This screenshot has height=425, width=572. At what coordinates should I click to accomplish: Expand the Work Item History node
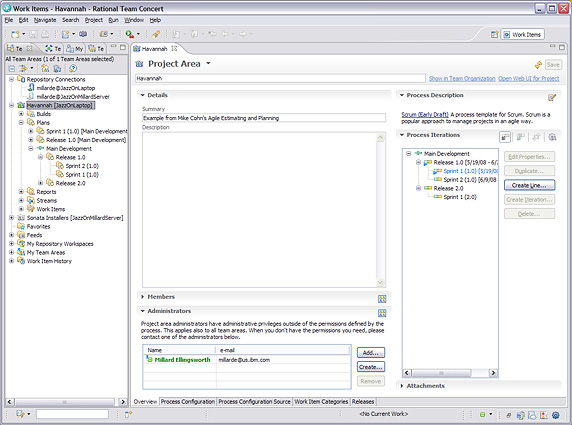click(11, 261)
